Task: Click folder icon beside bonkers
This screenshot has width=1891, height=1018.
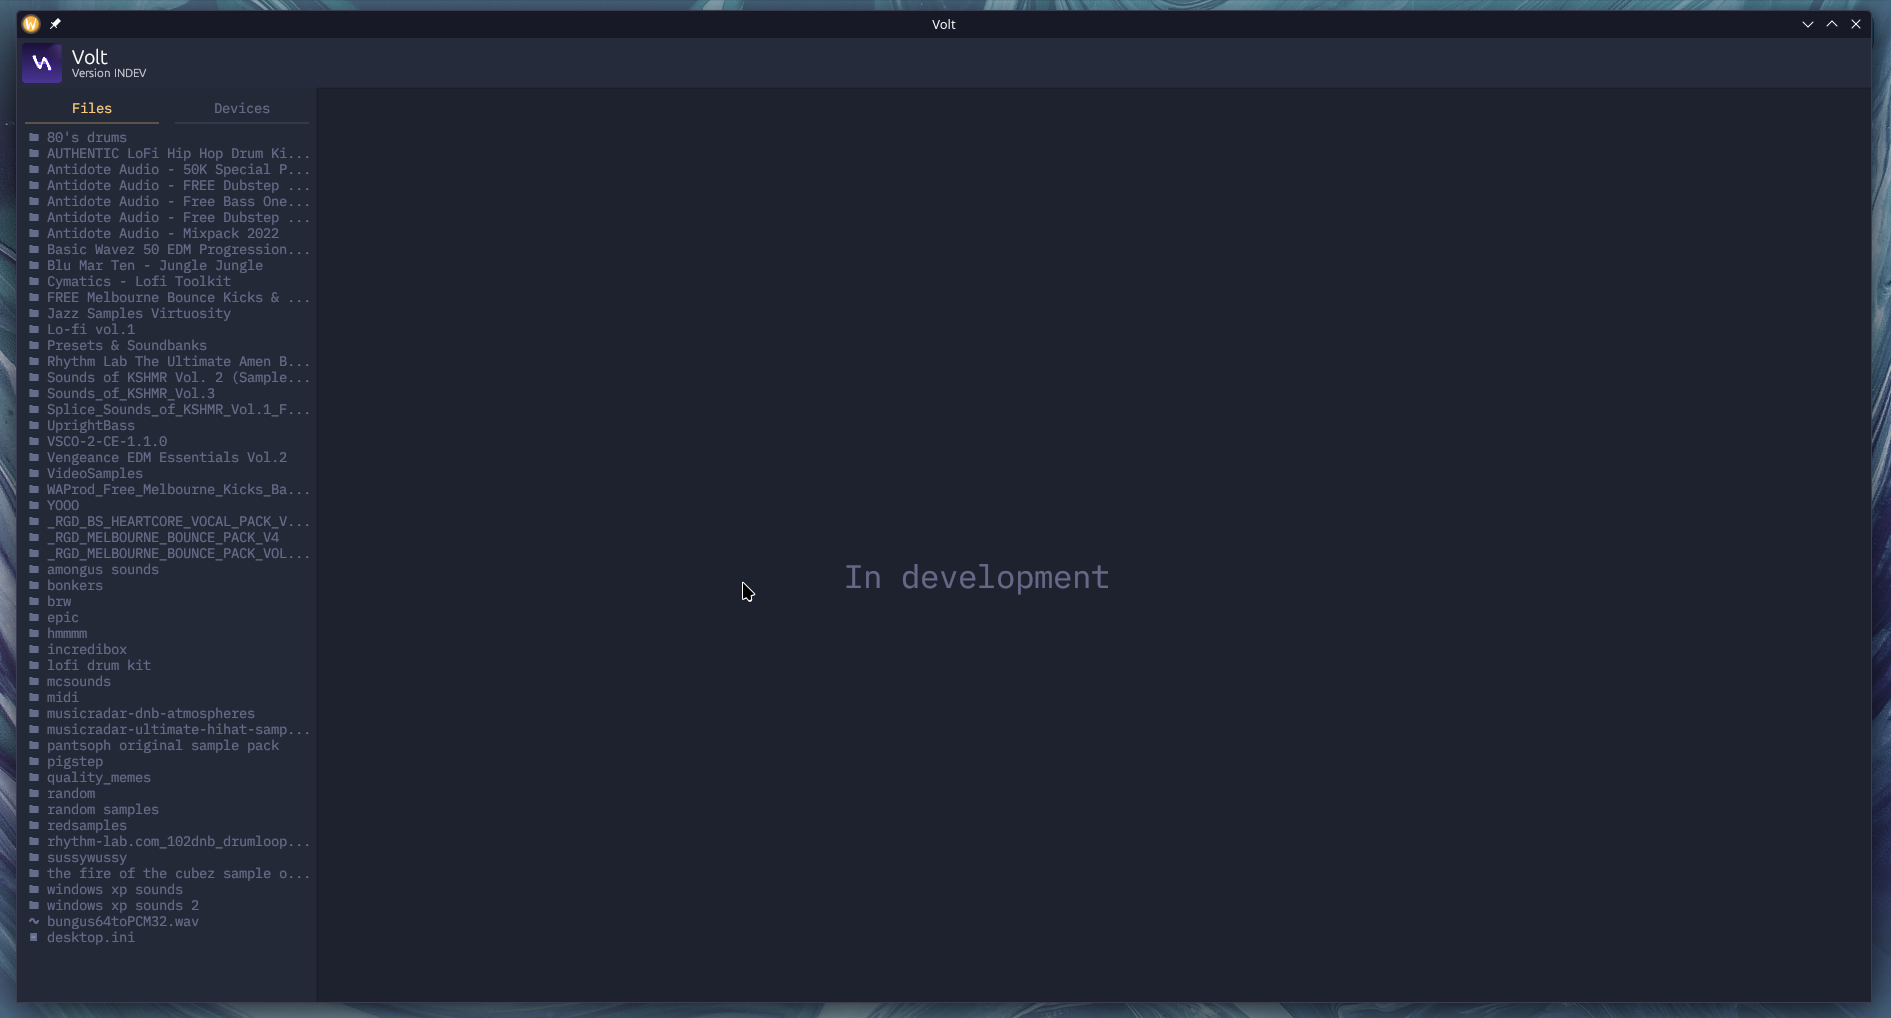Action: point(34,585)
